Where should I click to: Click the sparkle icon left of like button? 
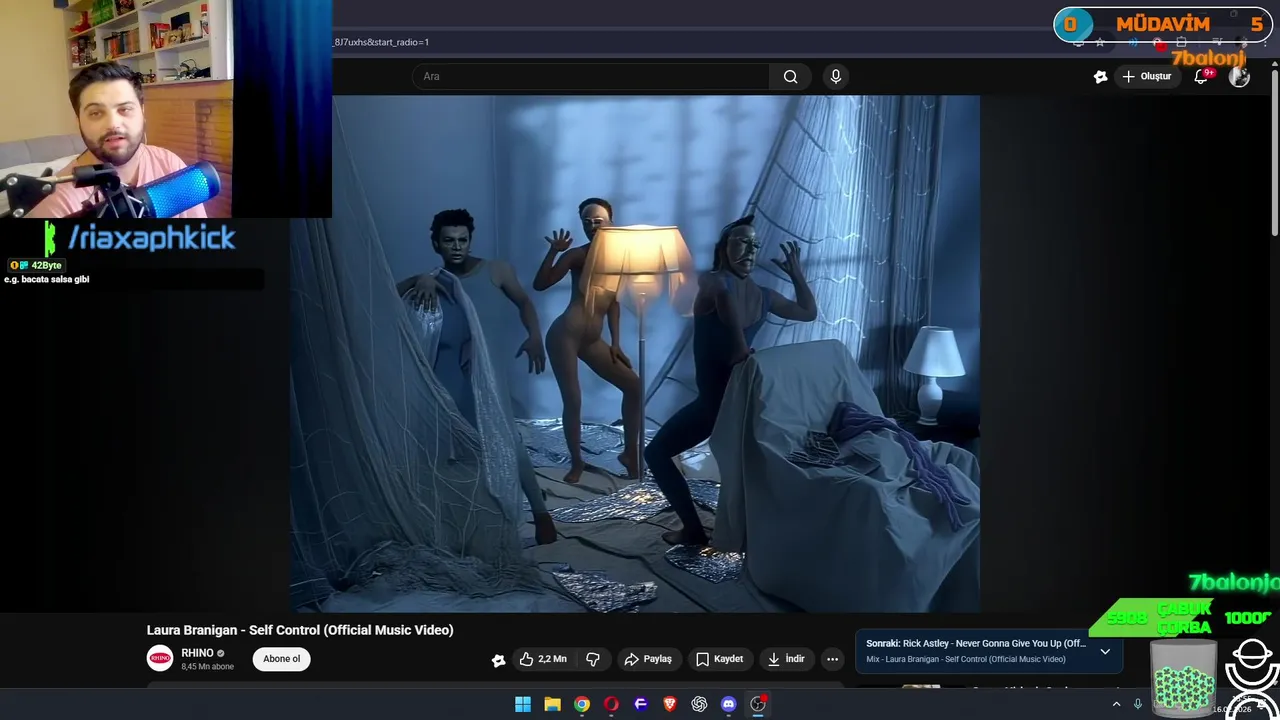pos(498,660)
